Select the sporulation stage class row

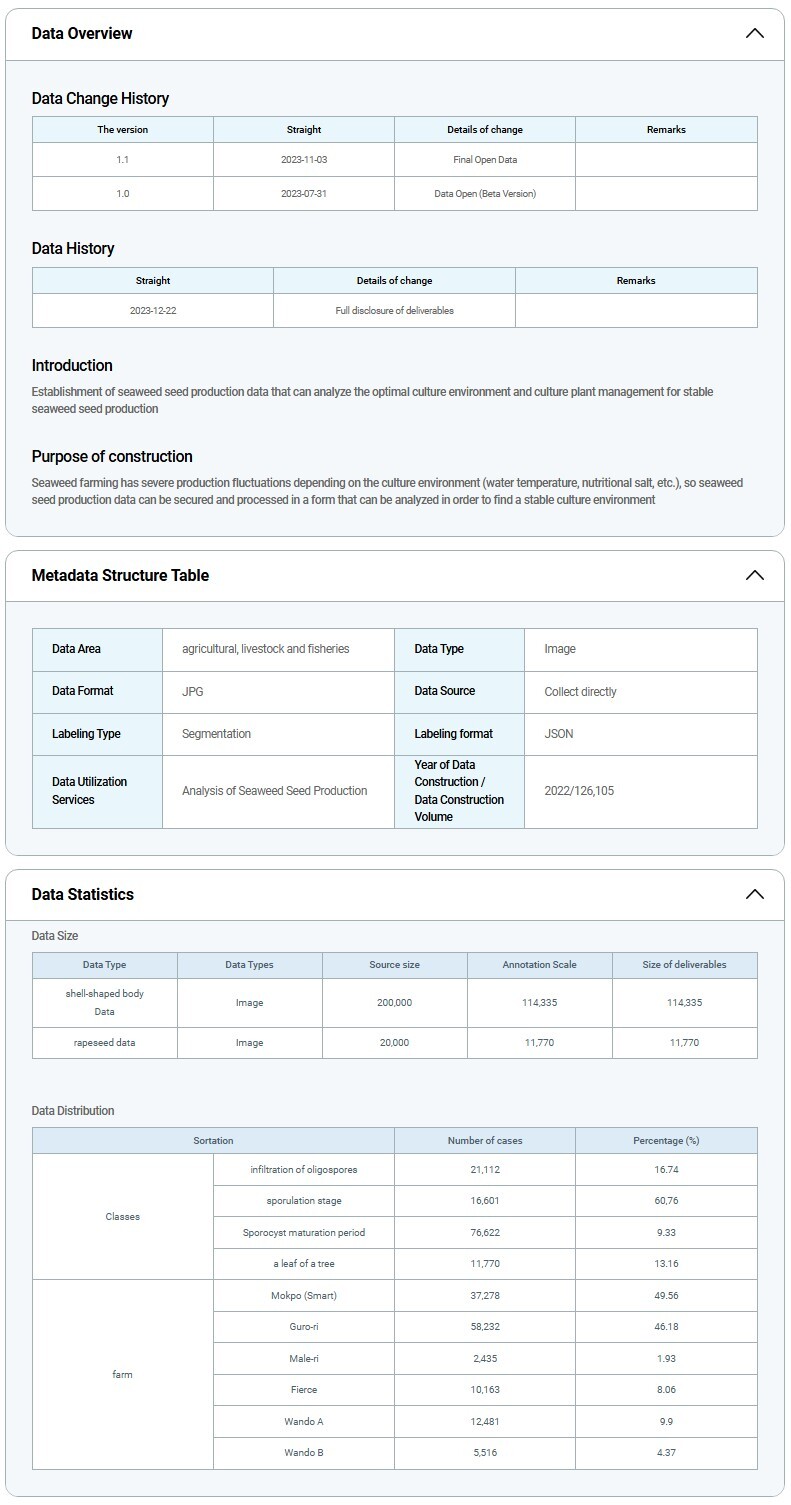[303, 1200]
